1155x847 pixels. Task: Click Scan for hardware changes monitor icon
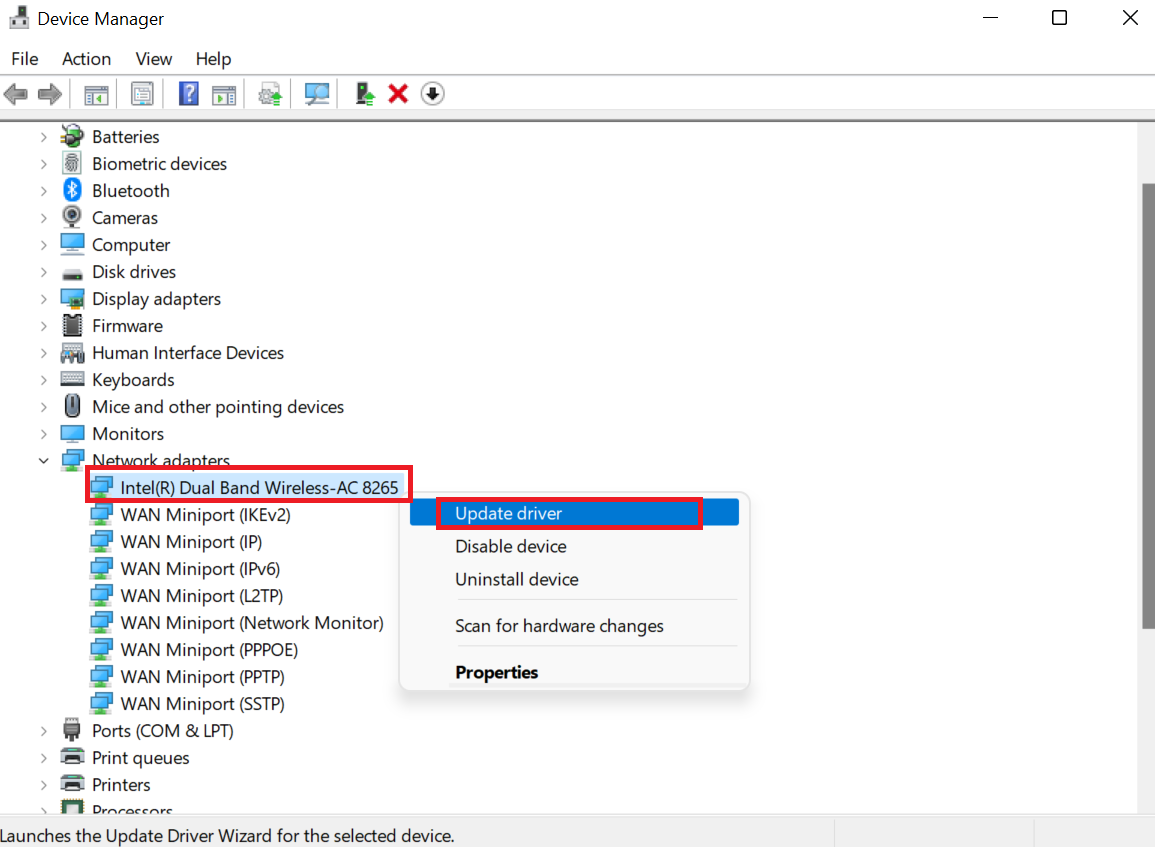pyautogui.click(x=317, y=94)
